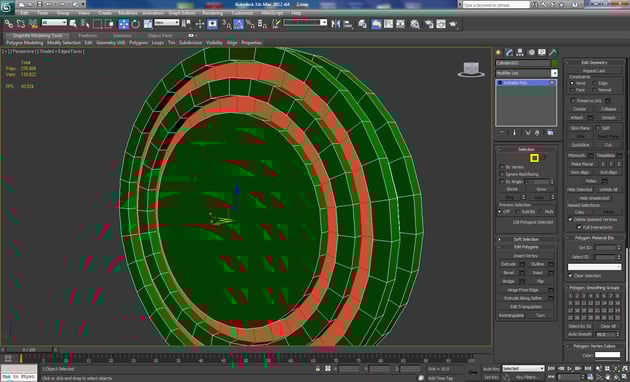The height and width of the screenshot is (382, 630).
Task: Switch to the Utilities hammer tab
Action: (553, 52)
